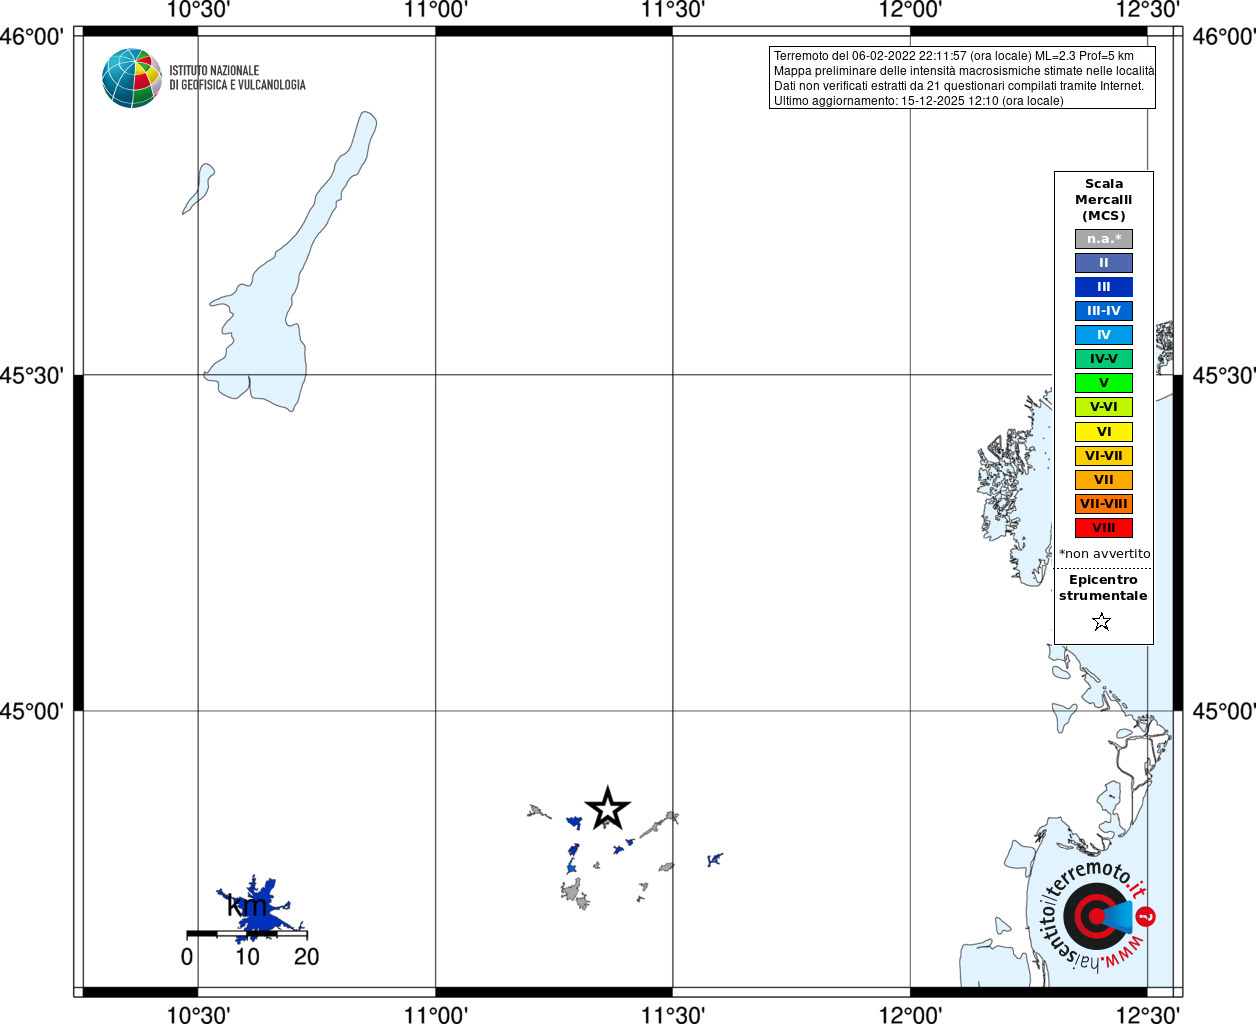This screenshot has height=1024, width=1256.
Task: Select the IV intensity swatch
Action: coord(1104,335)
